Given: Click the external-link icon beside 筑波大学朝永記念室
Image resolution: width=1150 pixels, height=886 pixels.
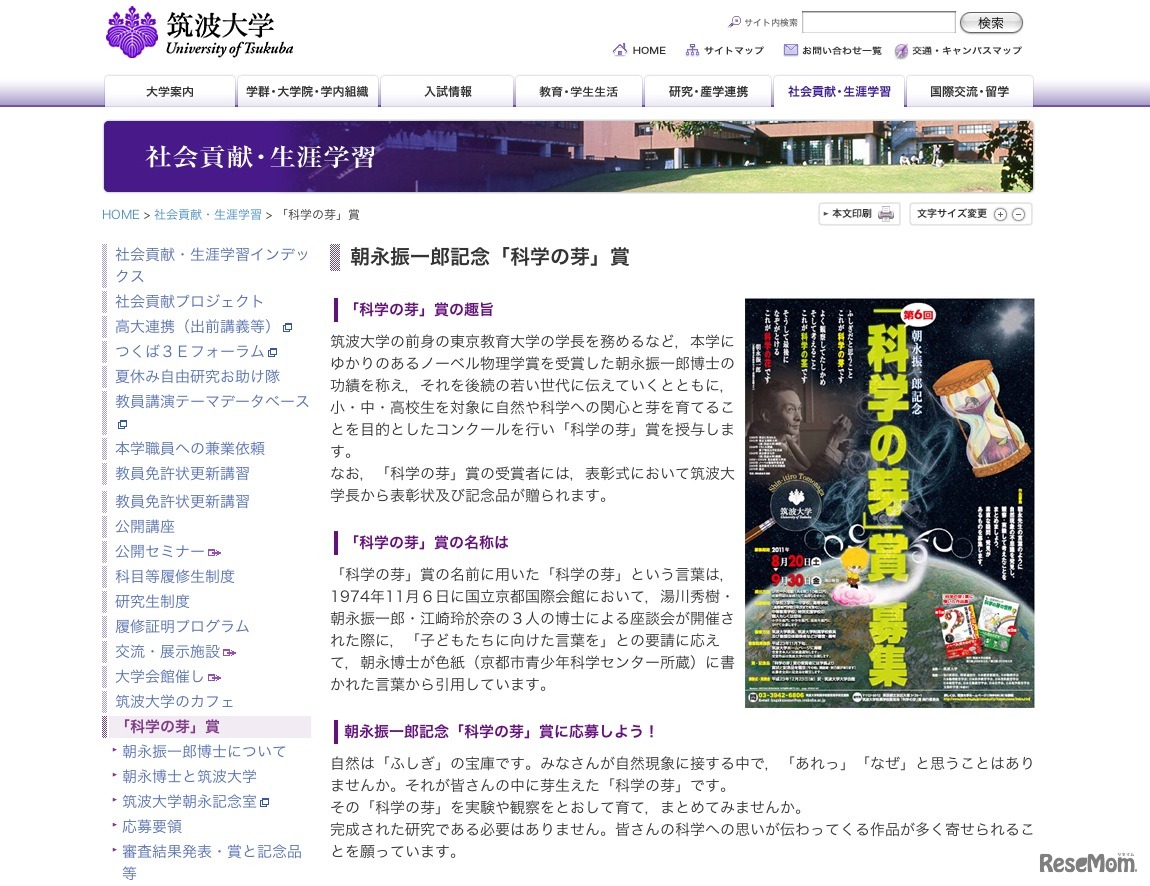Looking at the screenshot, I should coord(262,801).
